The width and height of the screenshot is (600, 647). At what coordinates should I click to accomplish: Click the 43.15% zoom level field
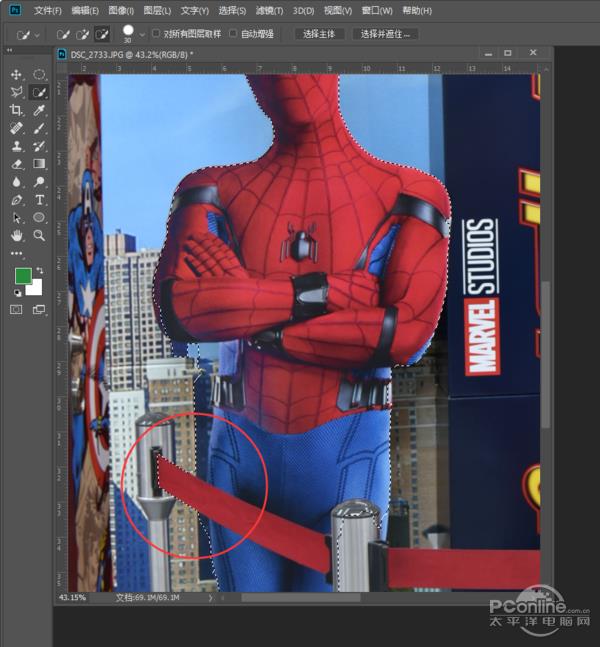coord(73,597)
